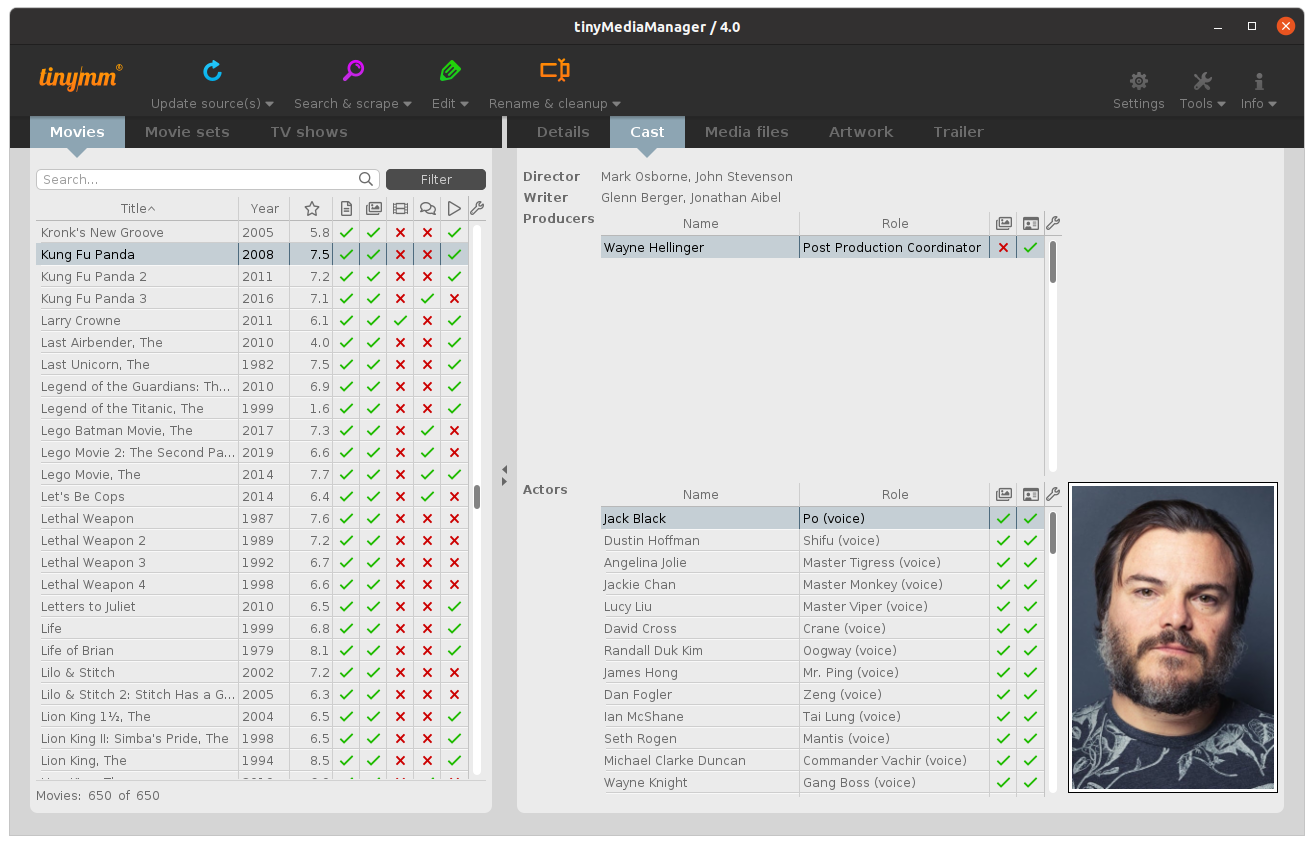Click the green Edit pencil icon
The height and width of the screenshot is (845, 1314).
pyautogui.click(x=450, y=71)
